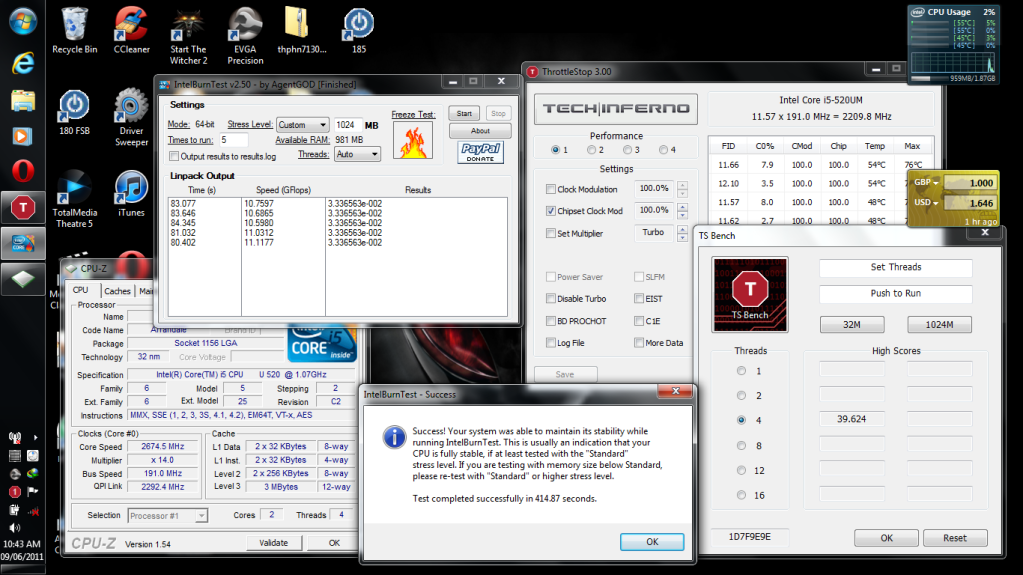The width and height of the screenshot is (1023, 575).
Task: Expand hidden system tray icons arrow
Action: tap(35, 437)
